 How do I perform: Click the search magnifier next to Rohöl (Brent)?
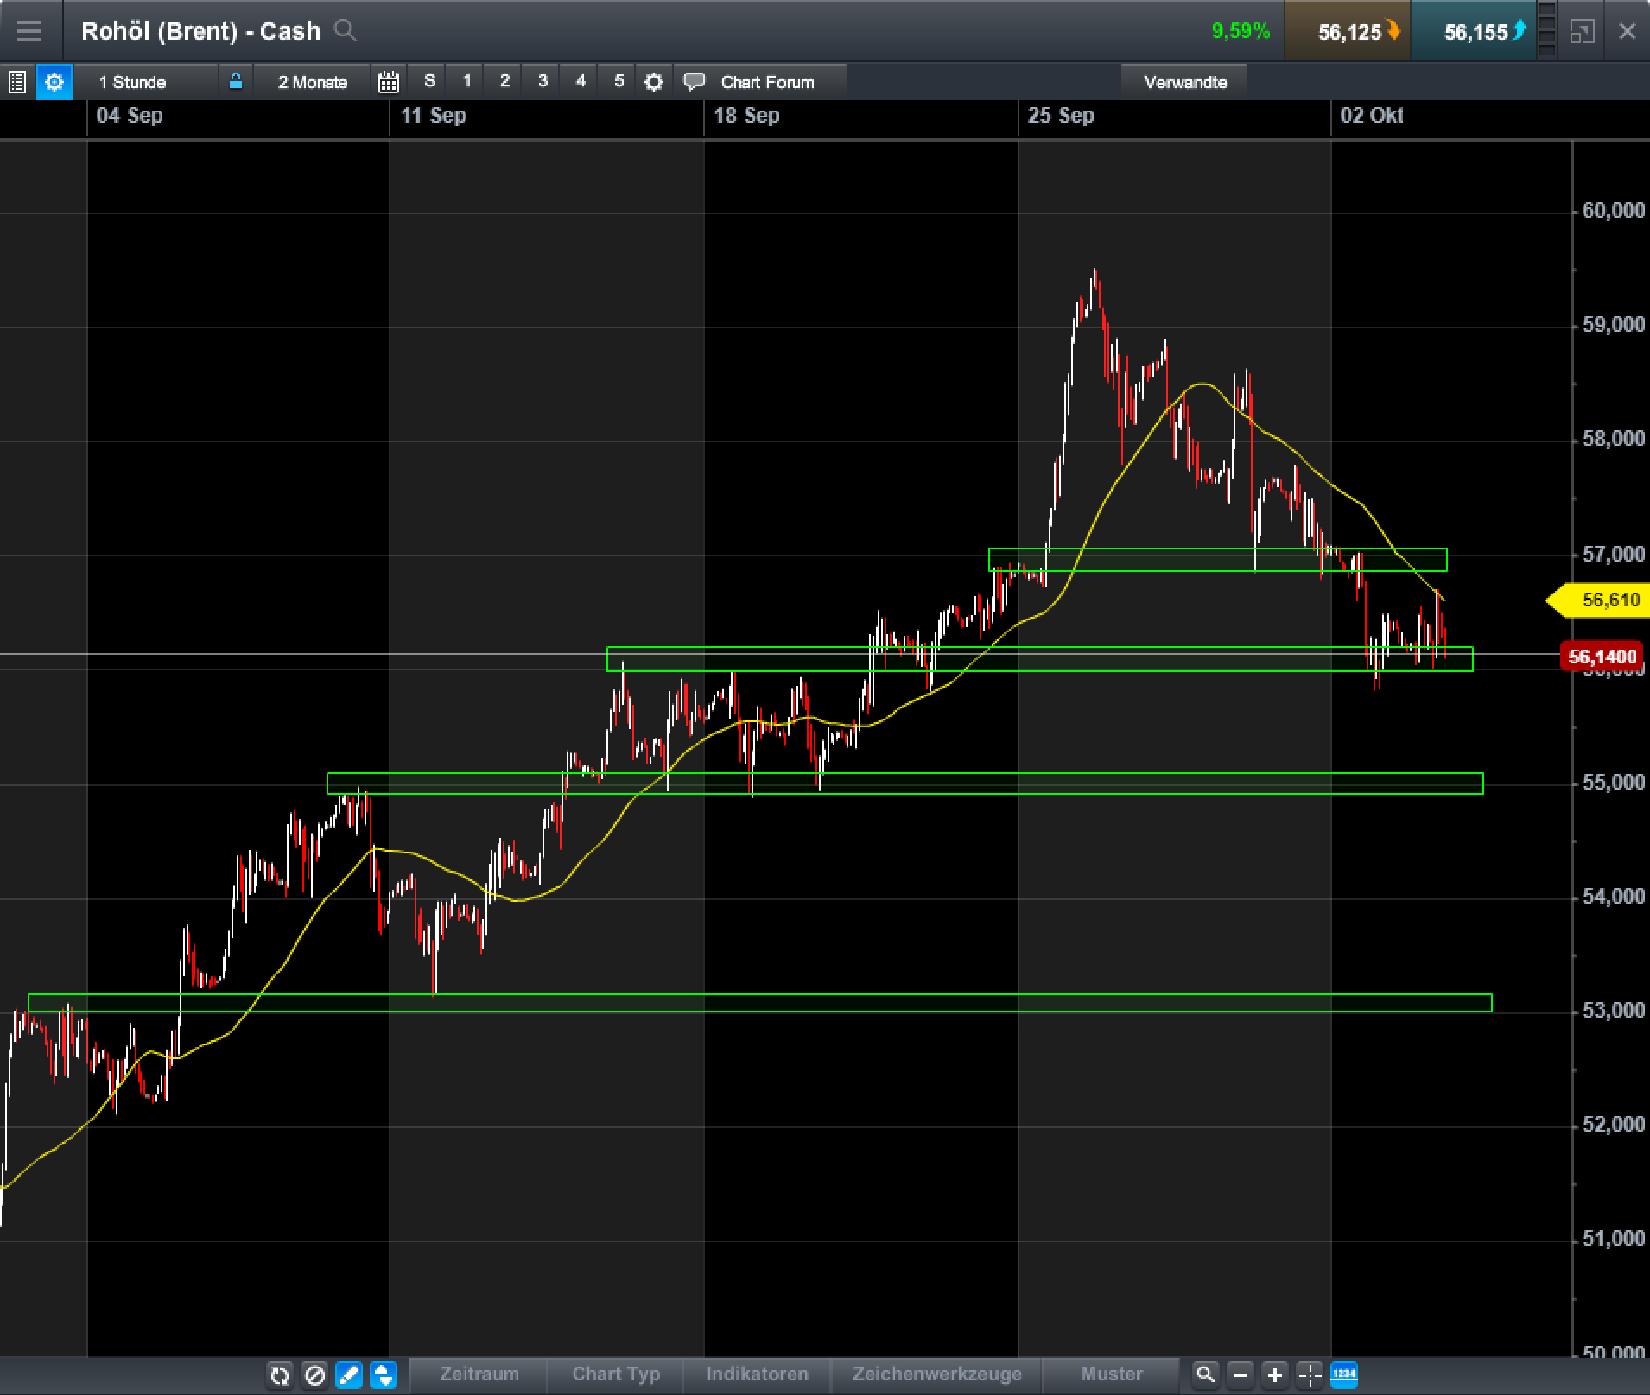click(345, 31)
